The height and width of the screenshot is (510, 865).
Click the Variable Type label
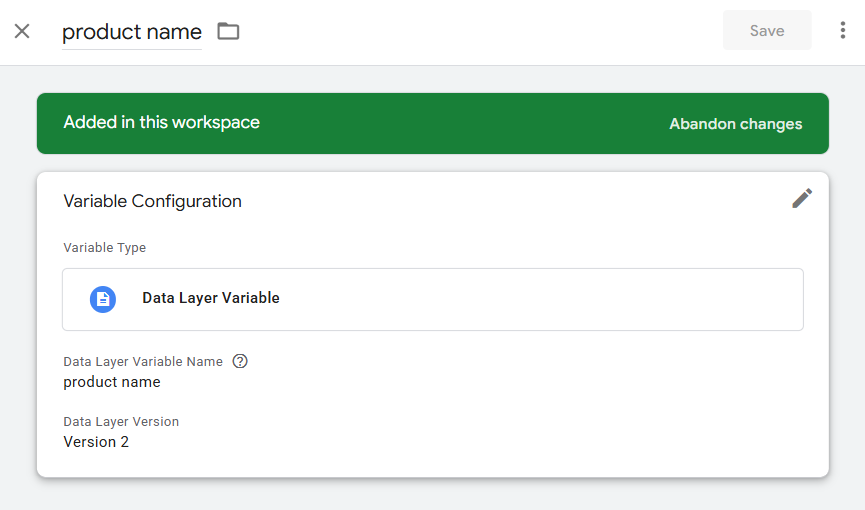click(x=105, y=248)
